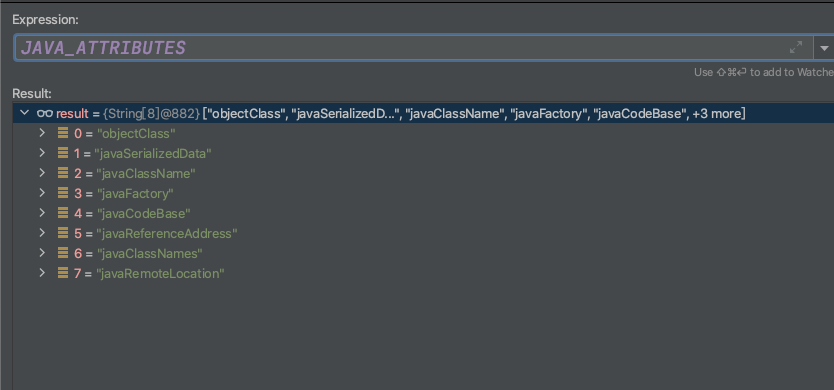Viewport: 834px width, 390px height.
Task: Open the expression history dropdown arrow
Action: point(824,48)
